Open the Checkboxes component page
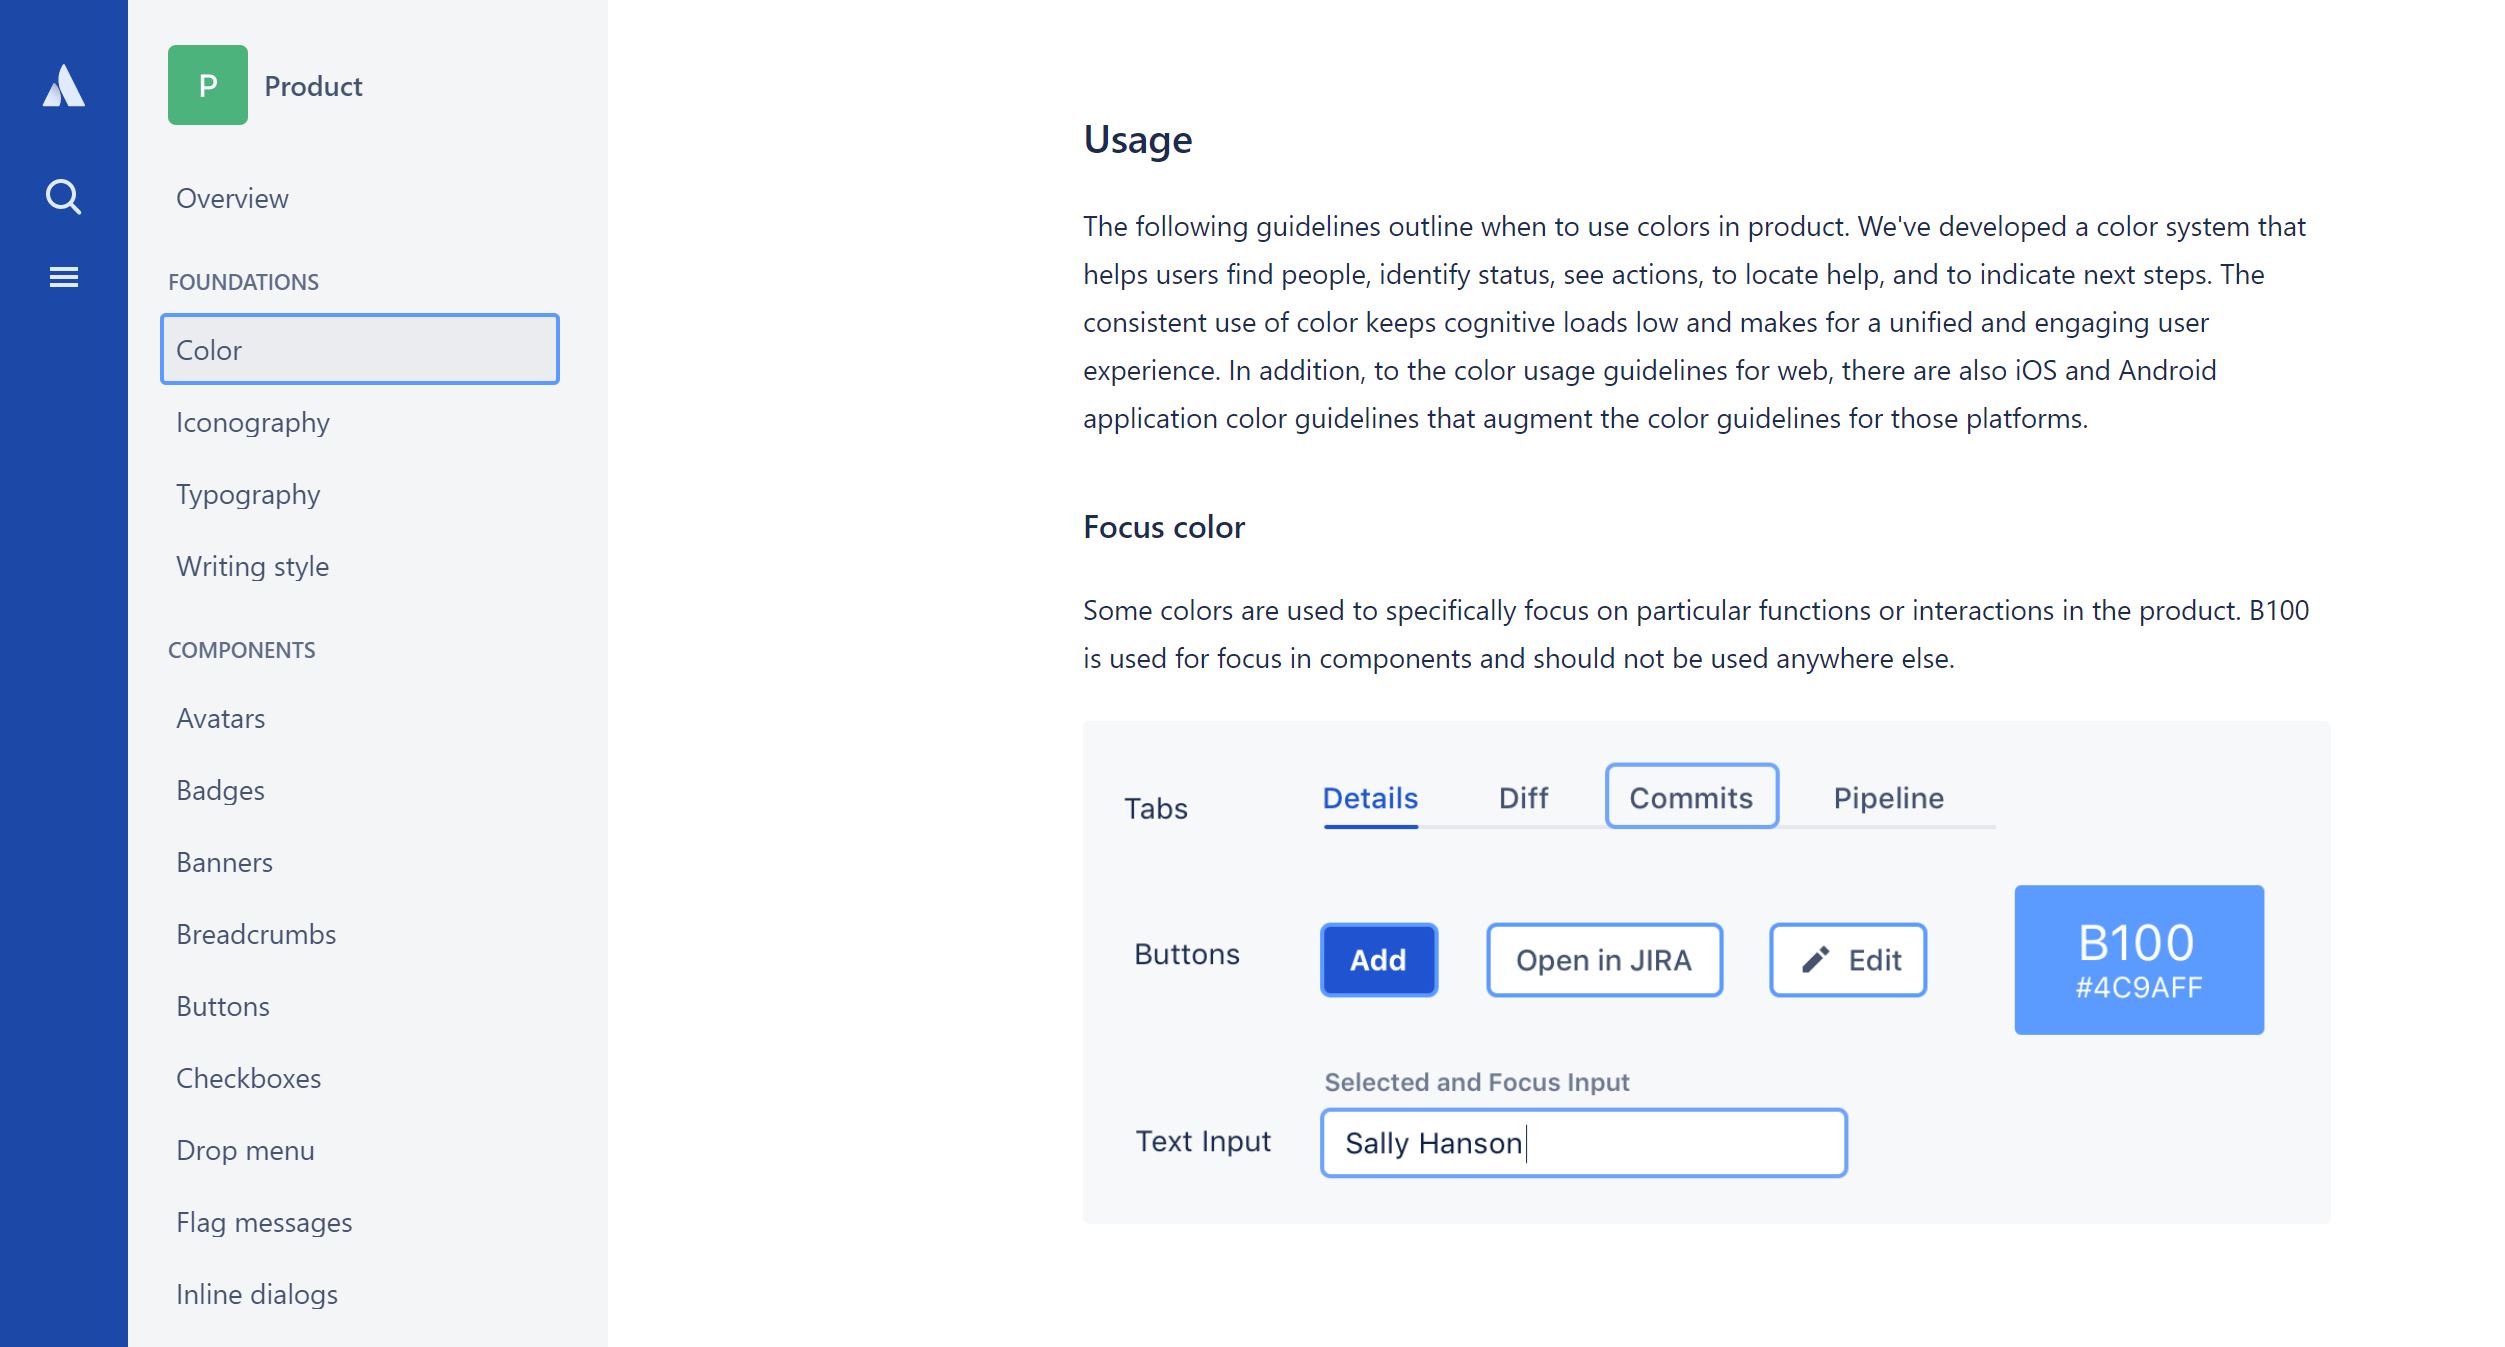2505x1347 pixels. click(x=249, y=1078)
